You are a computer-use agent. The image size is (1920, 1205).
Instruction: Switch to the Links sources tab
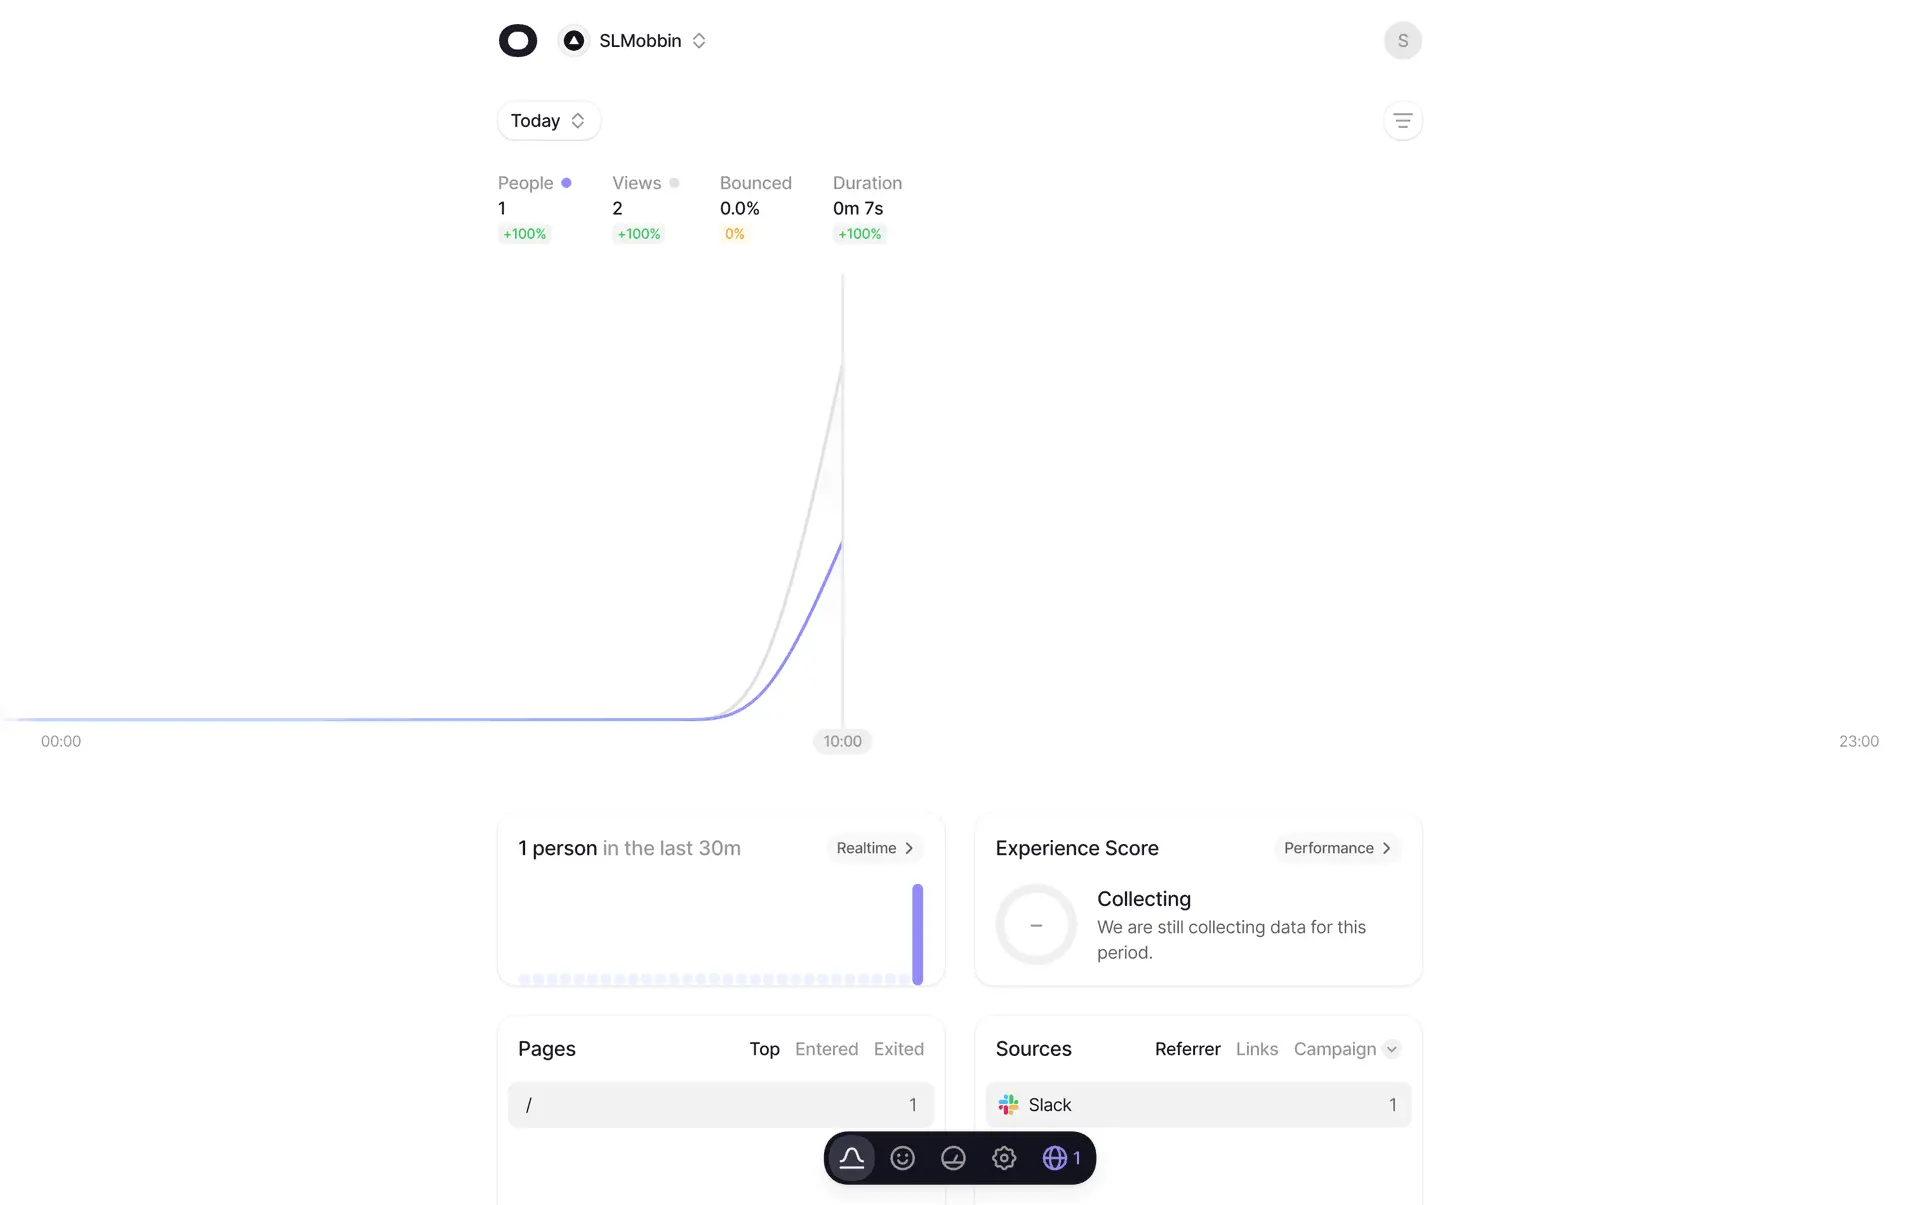pos(1256,1049)
